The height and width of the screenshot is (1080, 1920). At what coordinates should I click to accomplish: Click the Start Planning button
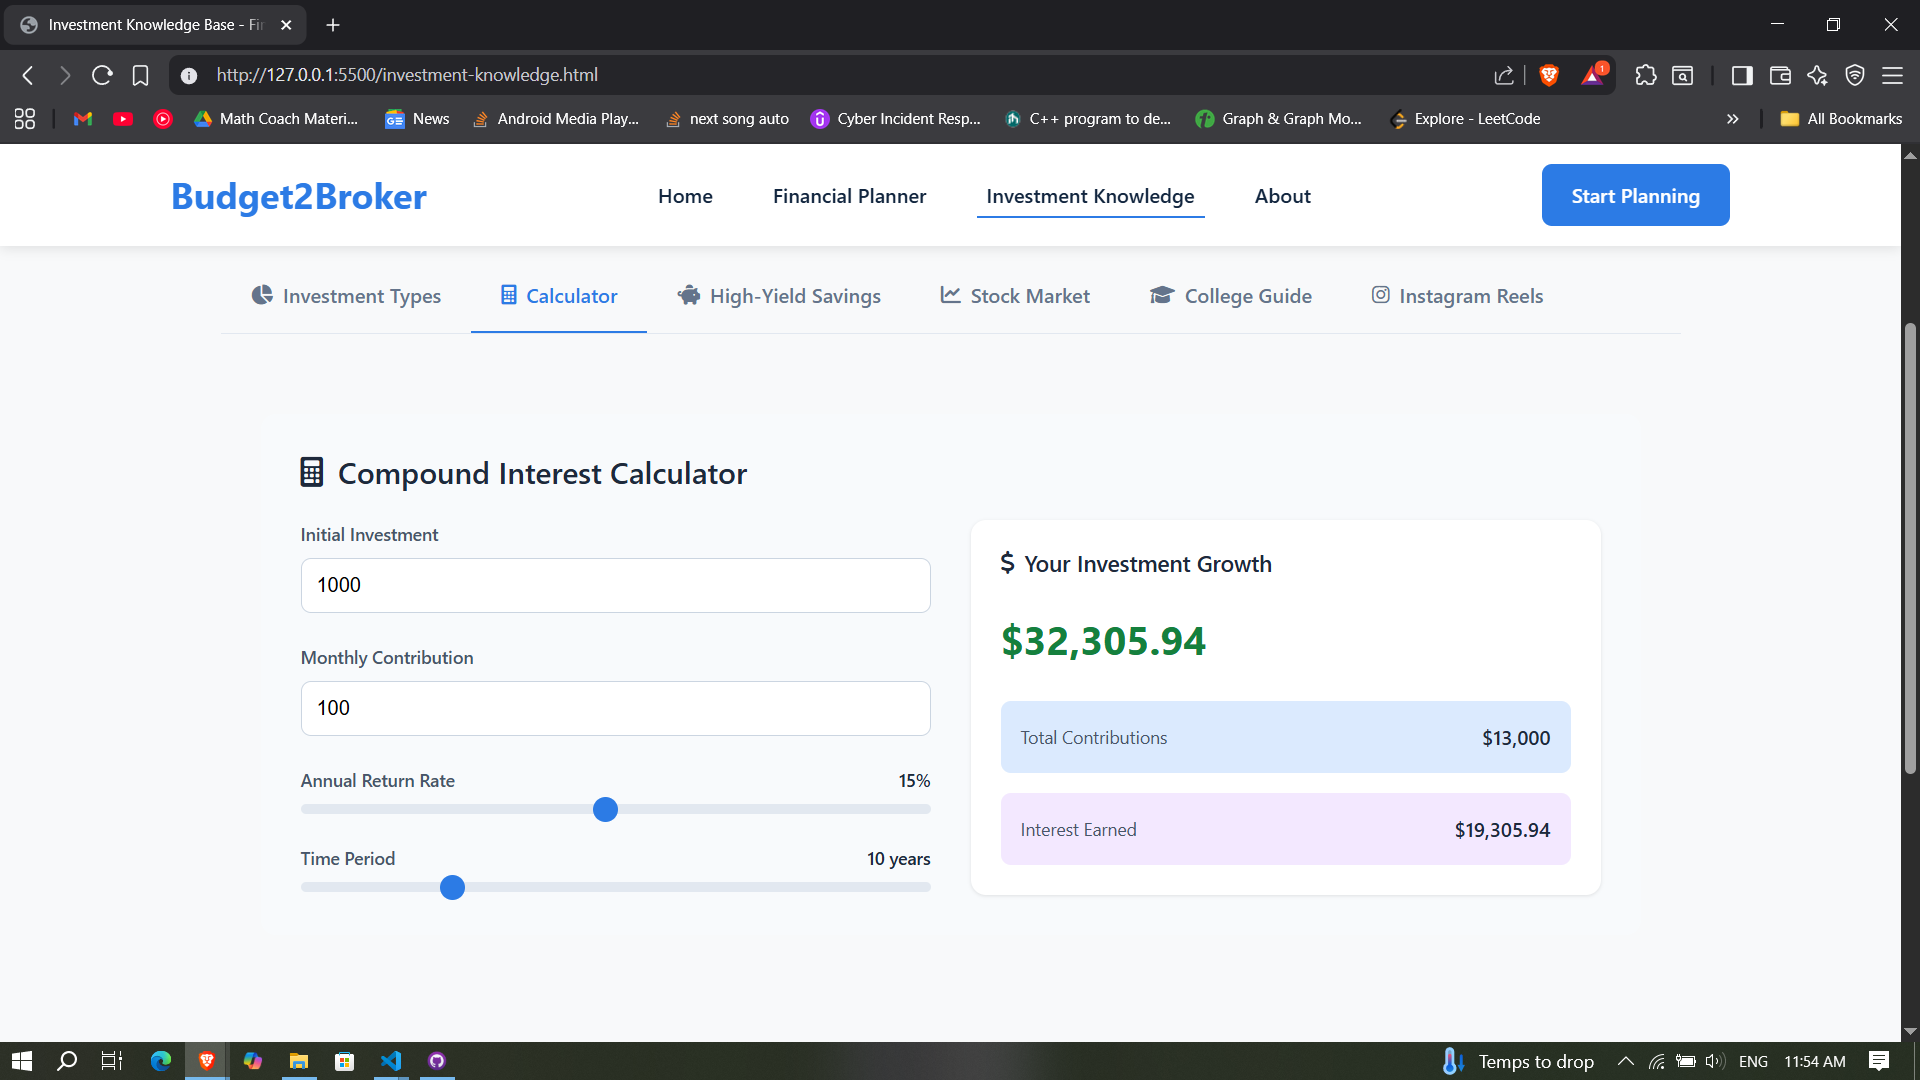1635,196
